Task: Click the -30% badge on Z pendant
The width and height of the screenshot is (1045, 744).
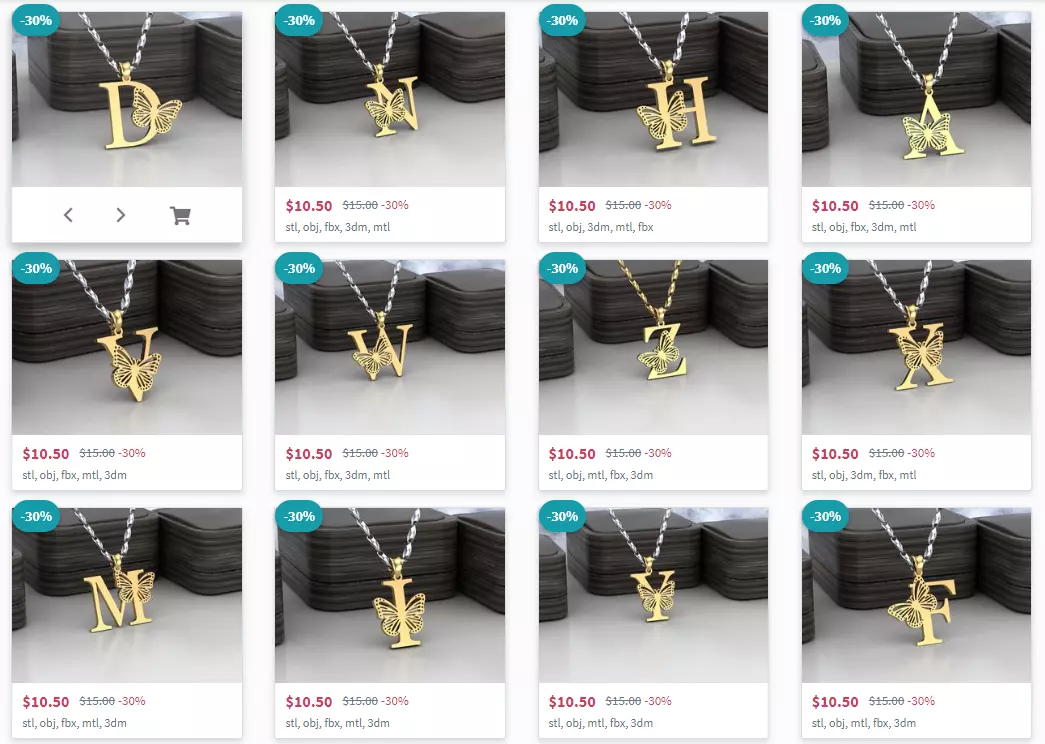Action: (562, 268)
